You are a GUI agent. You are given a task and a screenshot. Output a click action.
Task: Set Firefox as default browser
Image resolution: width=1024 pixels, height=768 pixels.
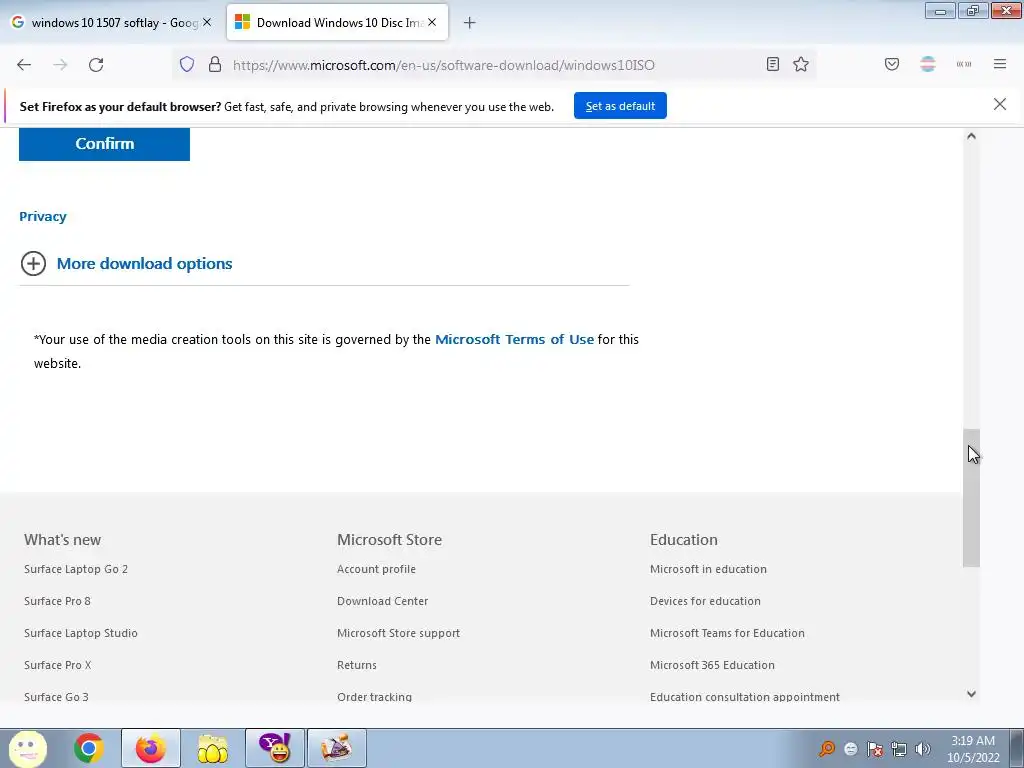(620, 106)
